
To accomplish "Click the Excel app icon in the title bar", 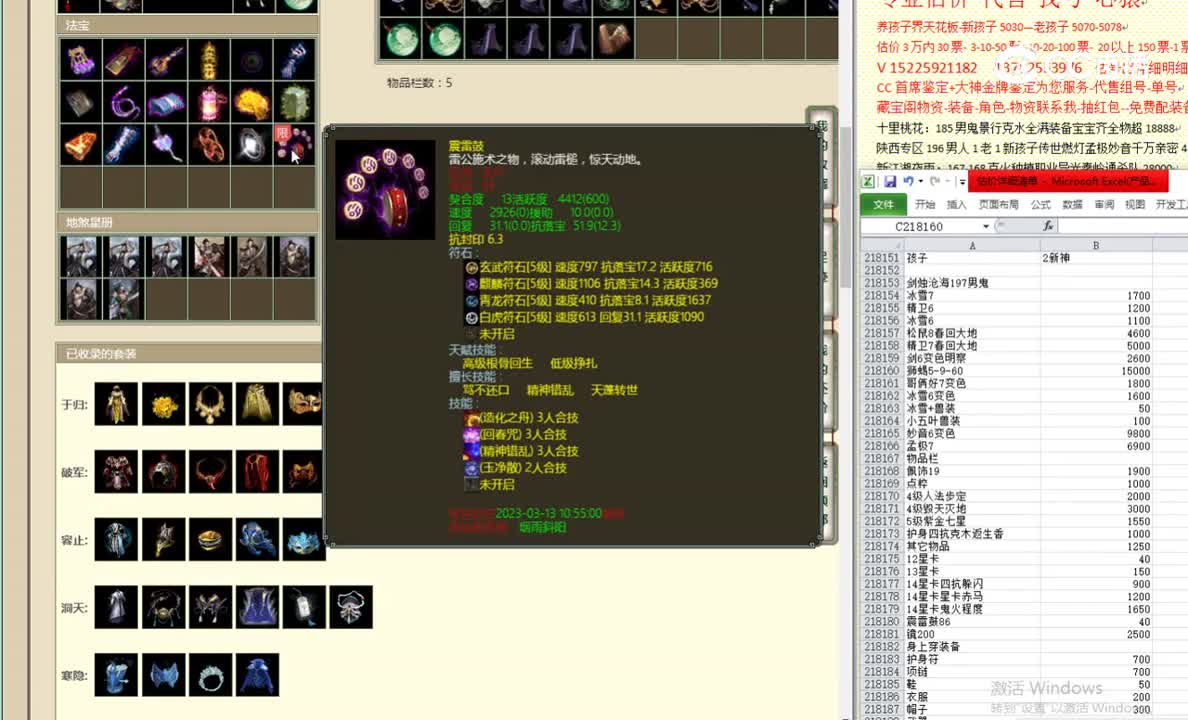I will pyautogui.click(x=869, y=182).
